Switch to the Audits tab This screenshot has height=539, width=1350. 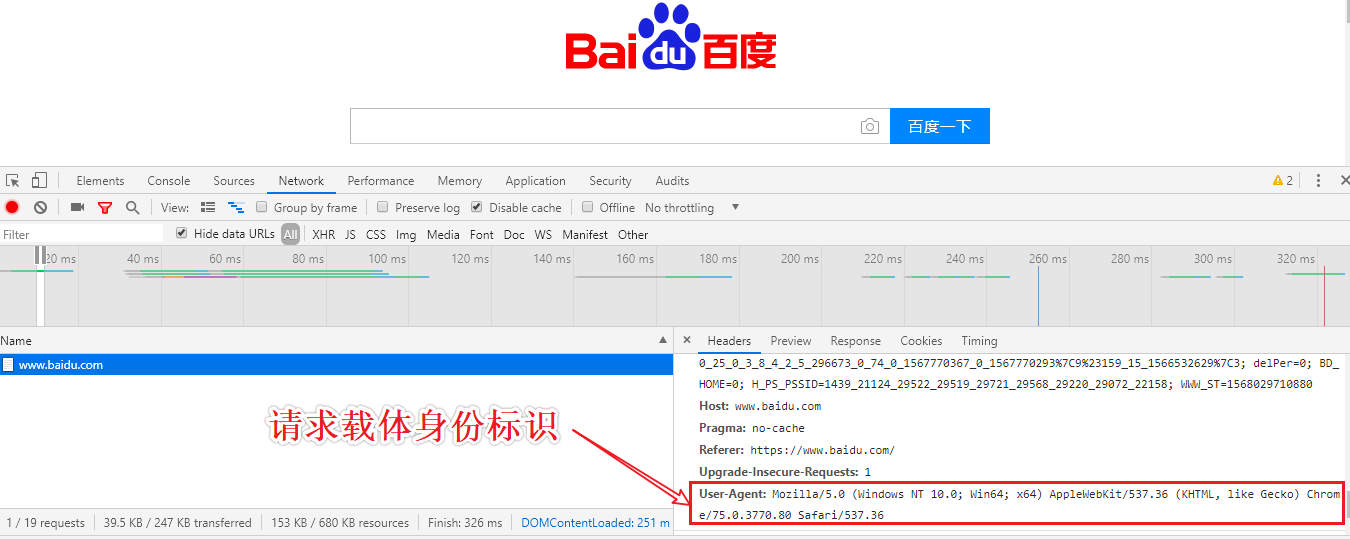672,181
